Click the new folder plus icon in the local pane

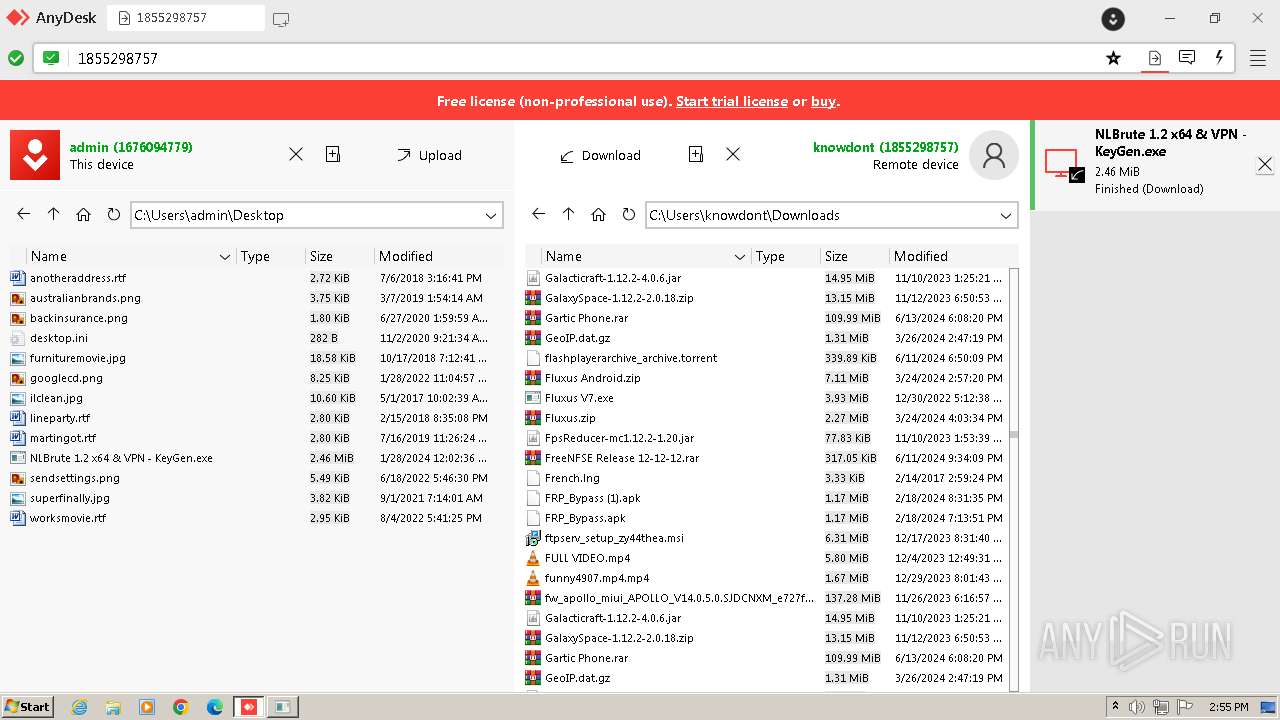coord(333,154)
